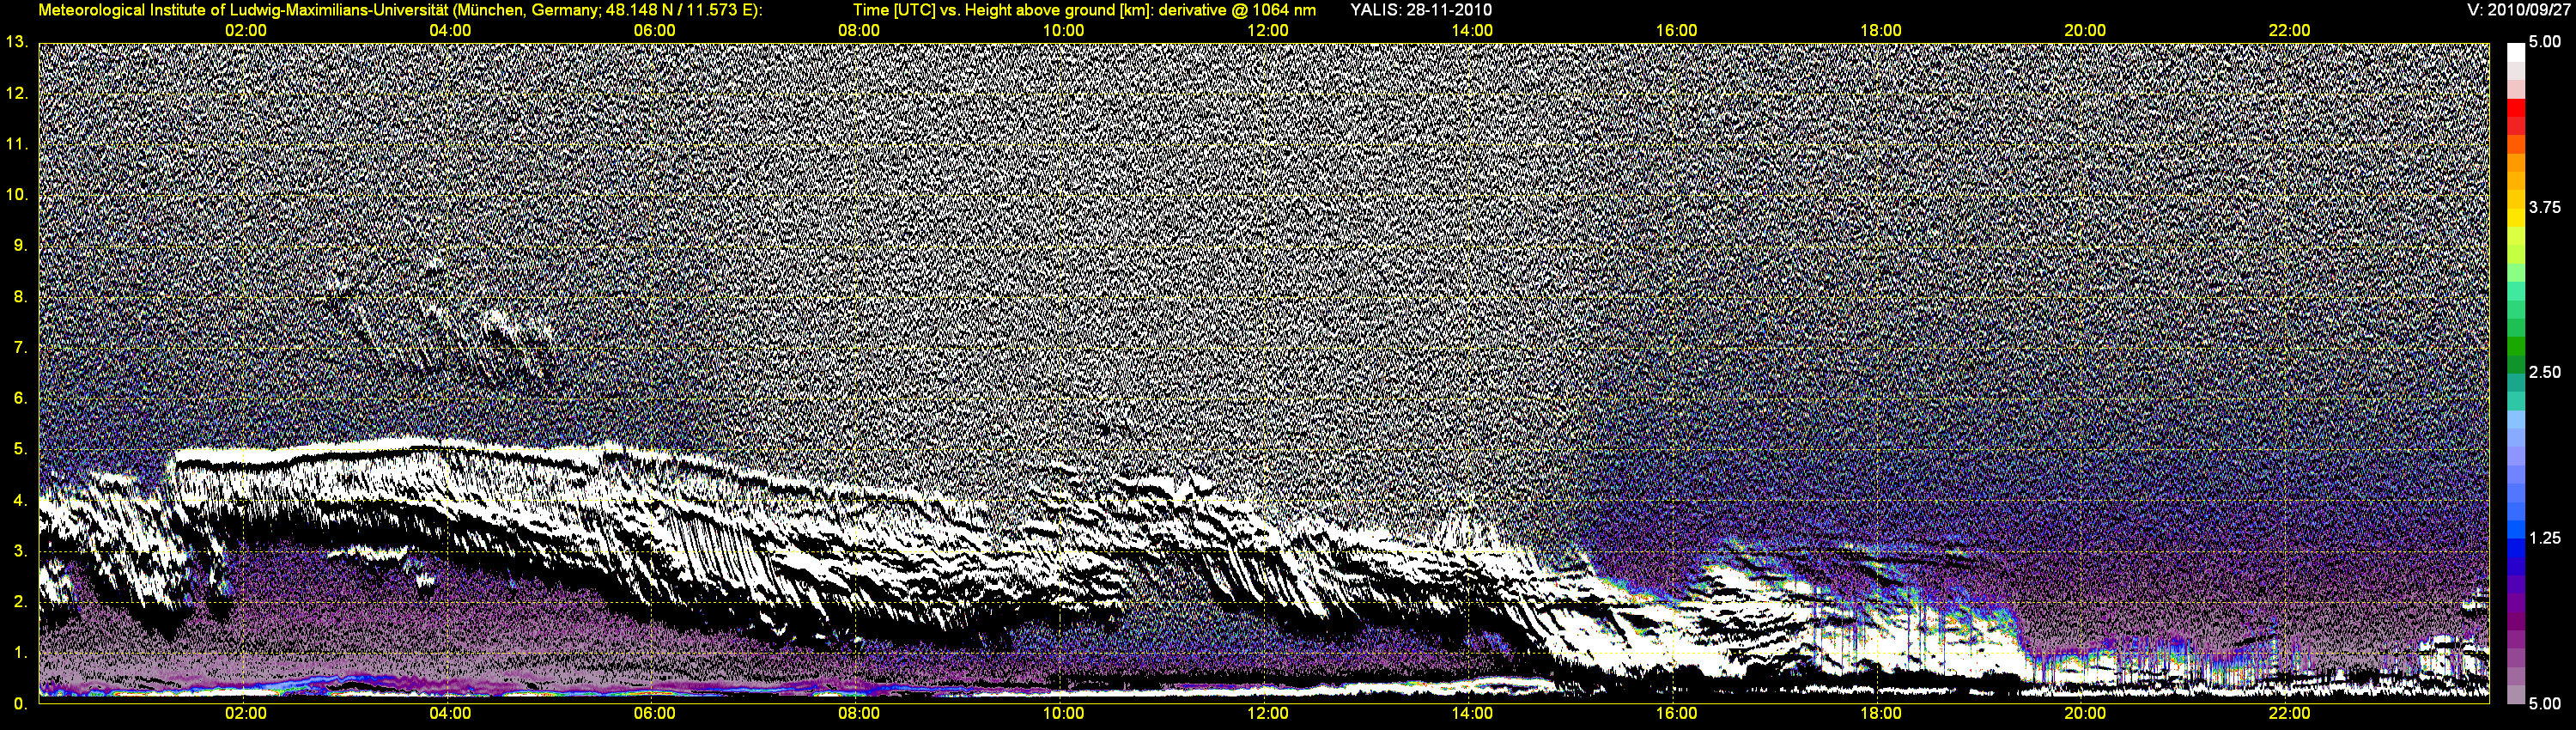The width and height of the screenshot is (2576, 730).
Task: Pick the 1. km height axis label
Action: (20, 653)
